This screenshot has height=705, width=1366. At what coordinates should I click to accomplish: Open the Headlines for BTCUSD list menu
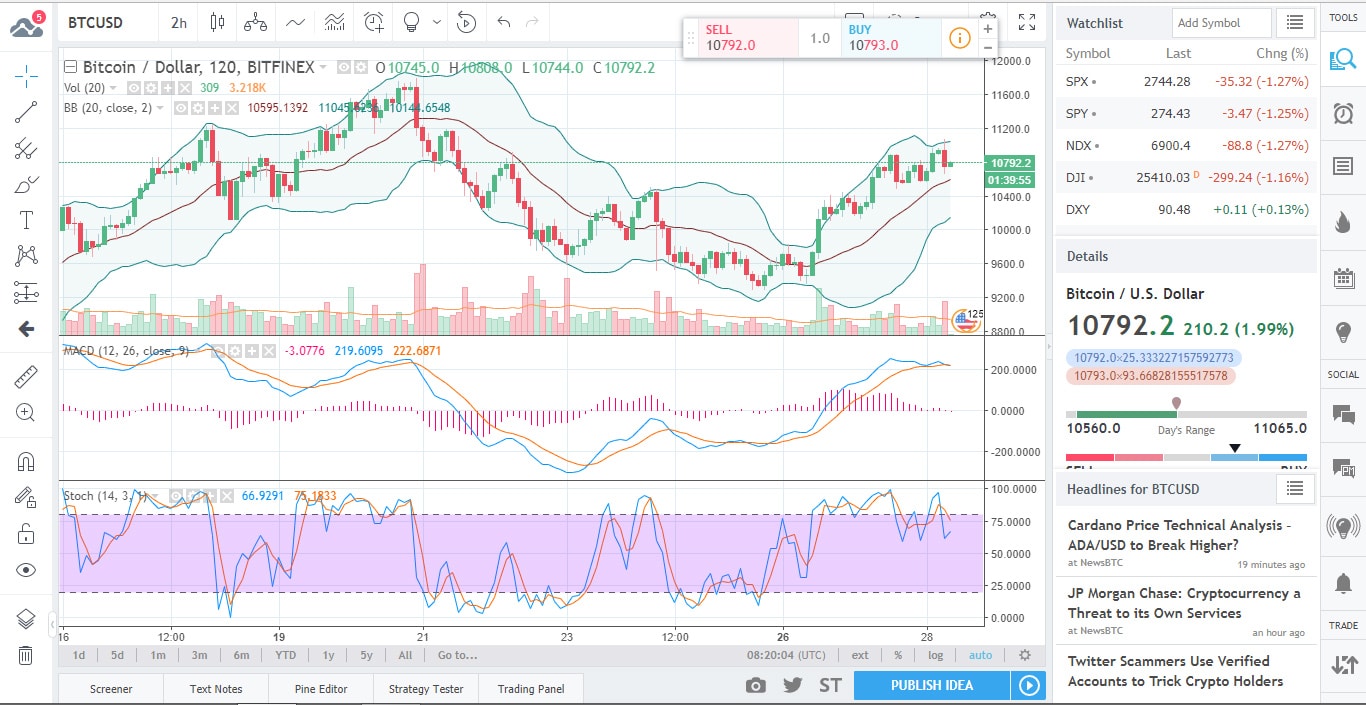(x=1295, y=488)
